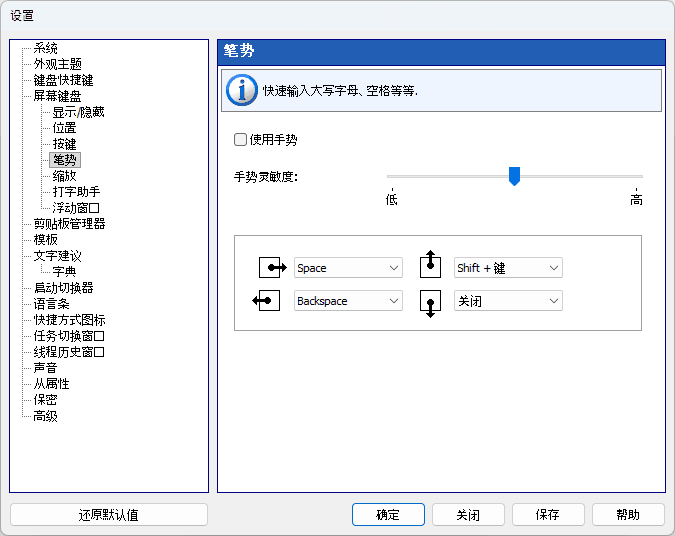Open 快捷方式图标 settings page

pyautogui.click(x=69, y=320)
